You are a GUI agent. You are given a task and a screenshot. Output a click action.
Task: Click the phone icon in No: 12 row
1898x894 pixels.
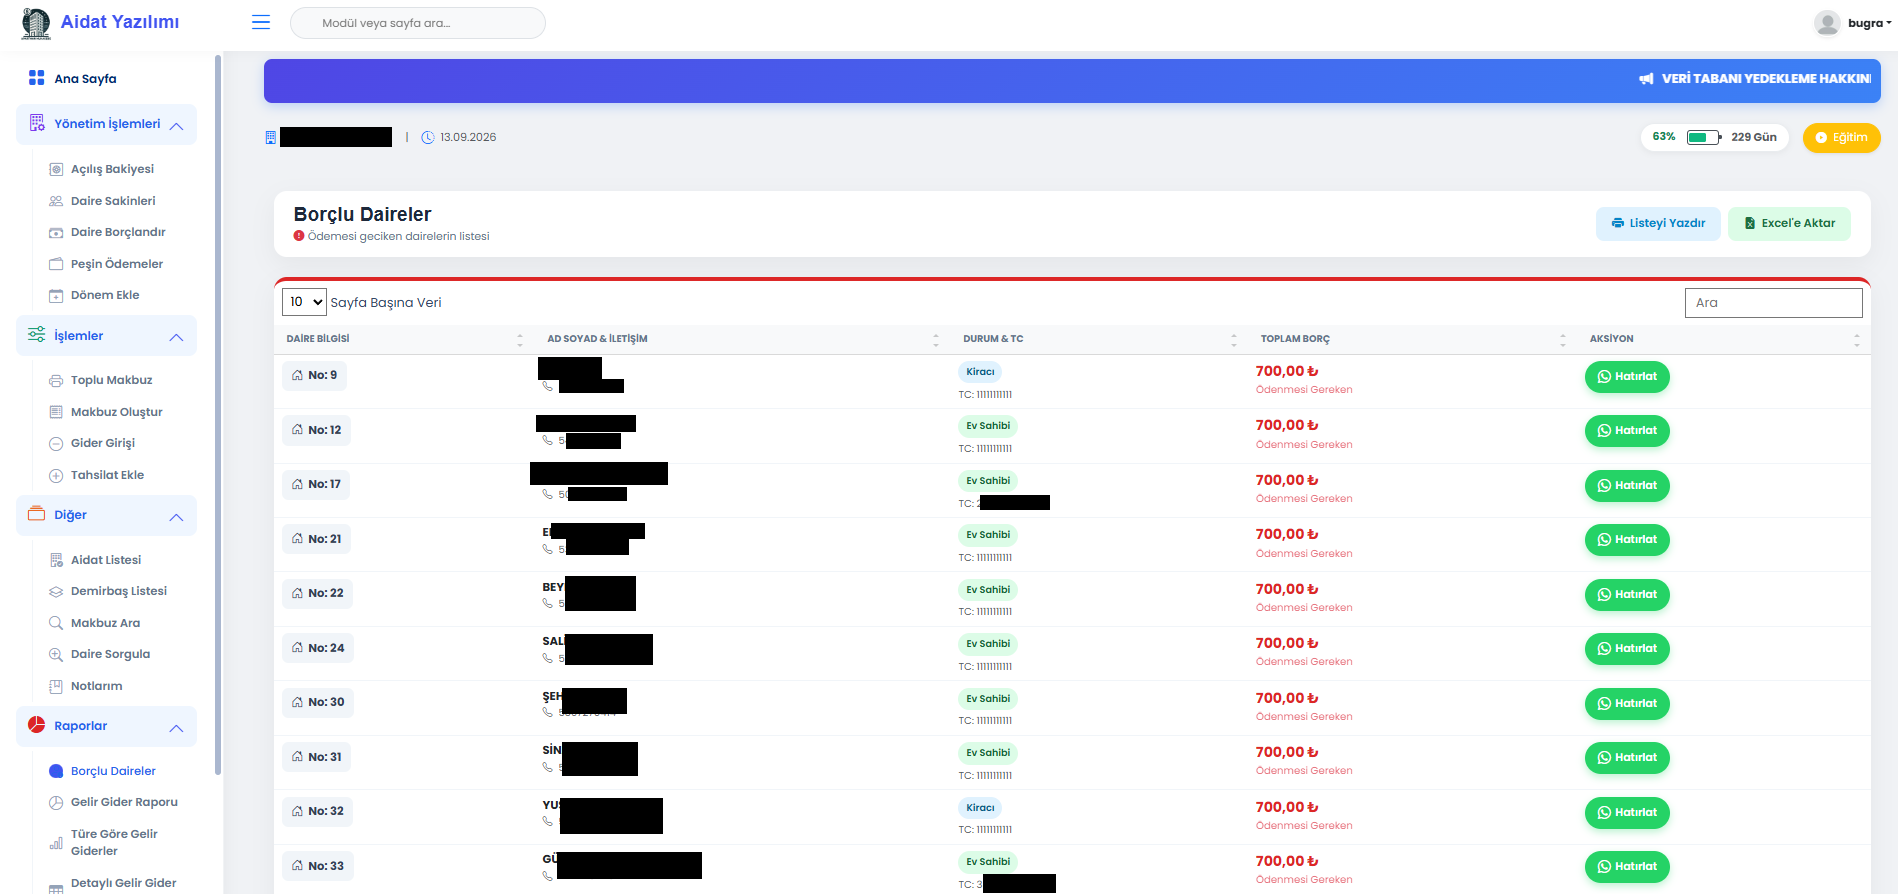coord(547,440)
